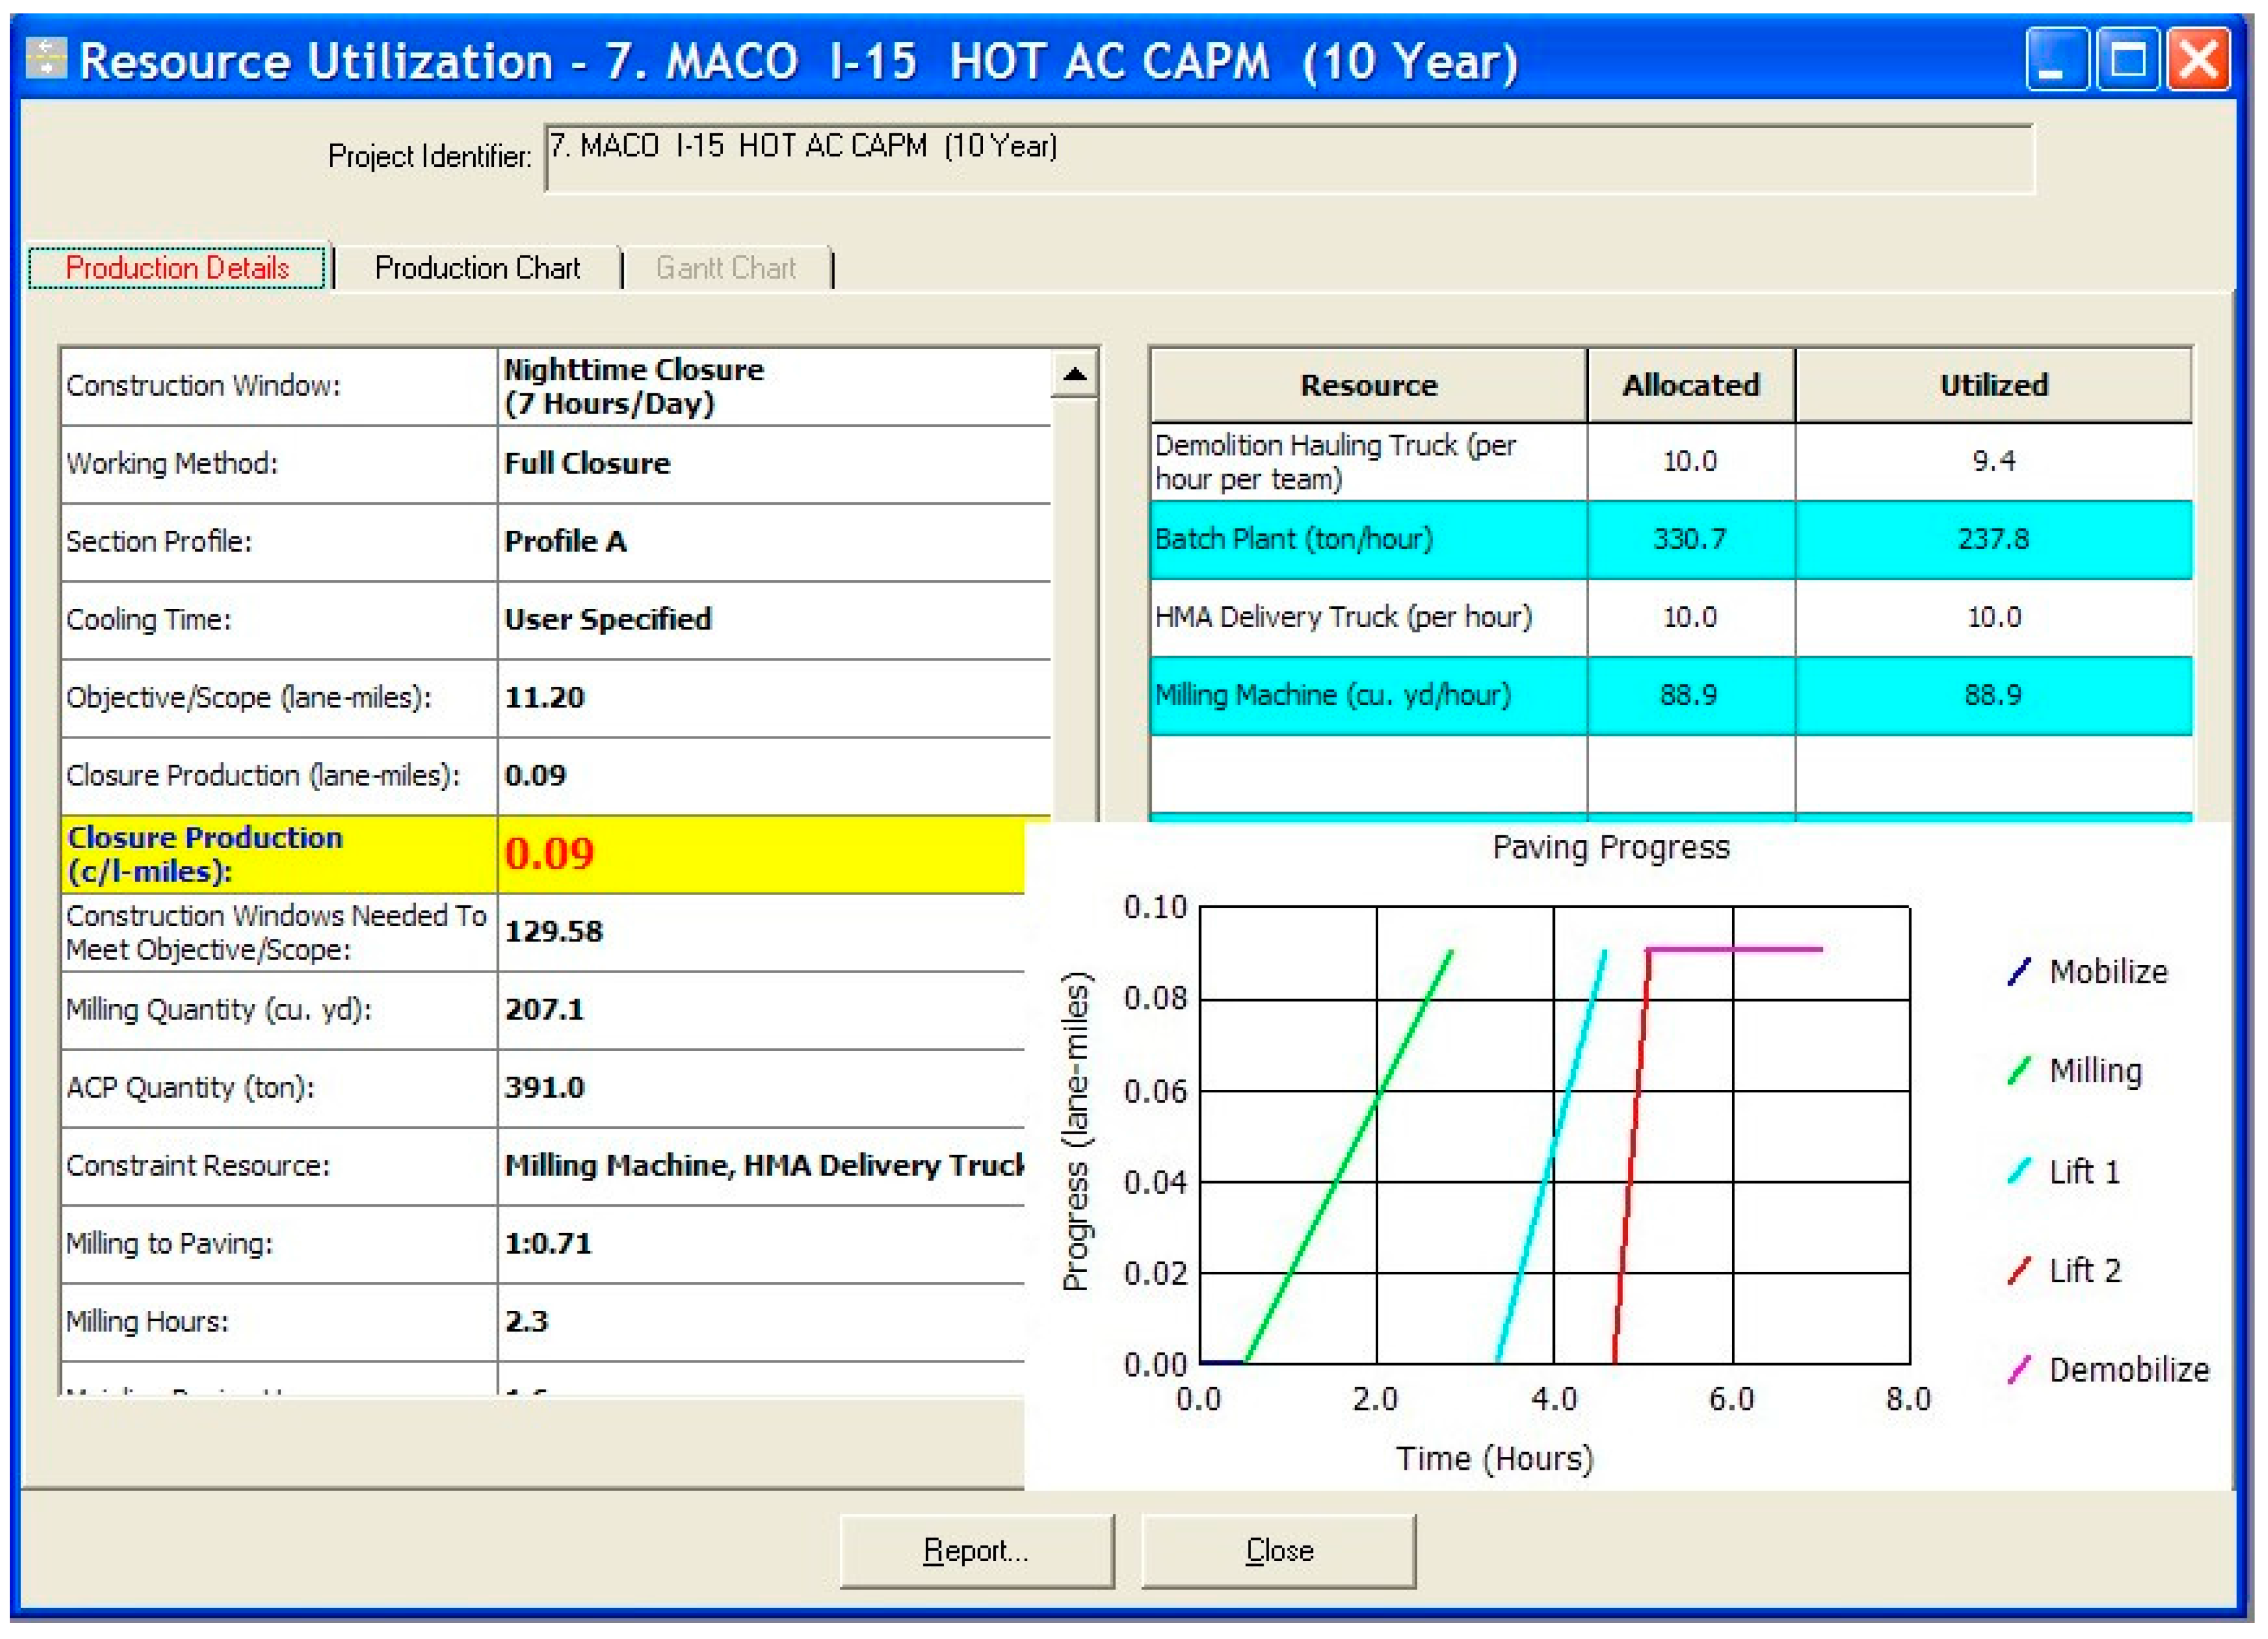2268x1639 pixels.
Task: Select the Production Details tab
Action: [x=177, y=268]
